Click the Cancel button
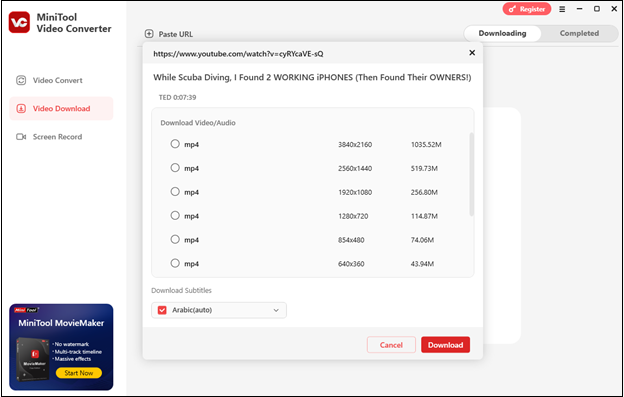The height and width of the screenshot is (397, 624). [x=391, y=345]
